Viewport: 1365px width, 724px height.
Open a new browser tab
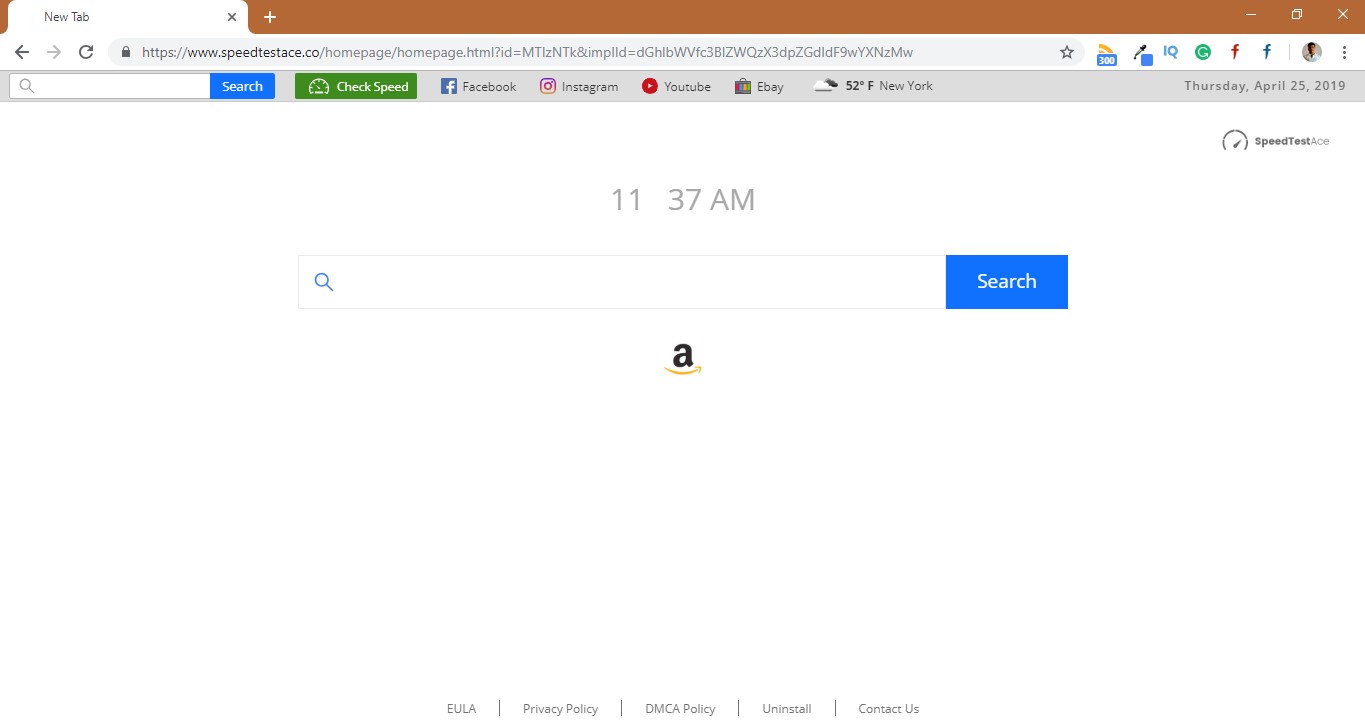click(x=269, y=16)
